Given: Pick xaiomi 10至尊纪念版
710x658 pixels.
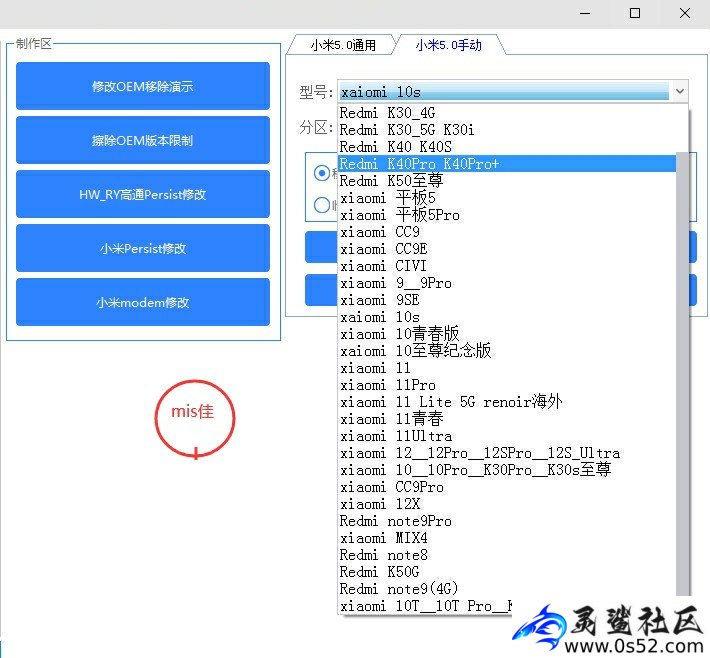Looking at the screenshot, I should coord(507,351).
